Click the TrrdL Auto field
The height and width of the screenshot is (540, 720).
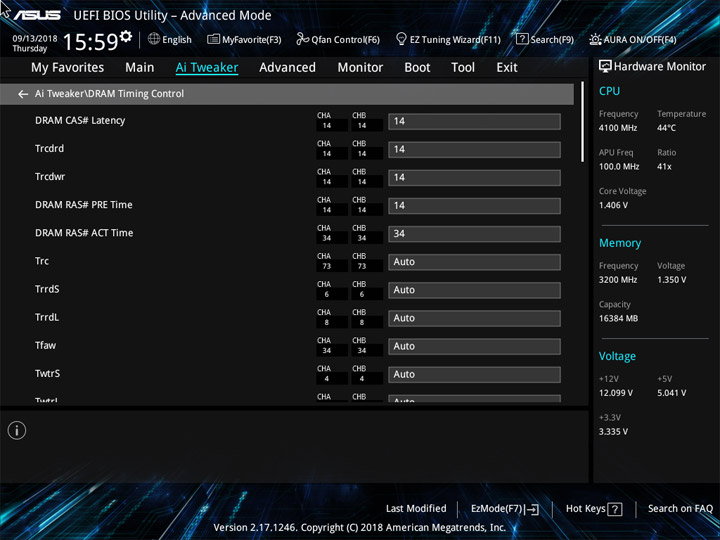[x=474, y=318]
